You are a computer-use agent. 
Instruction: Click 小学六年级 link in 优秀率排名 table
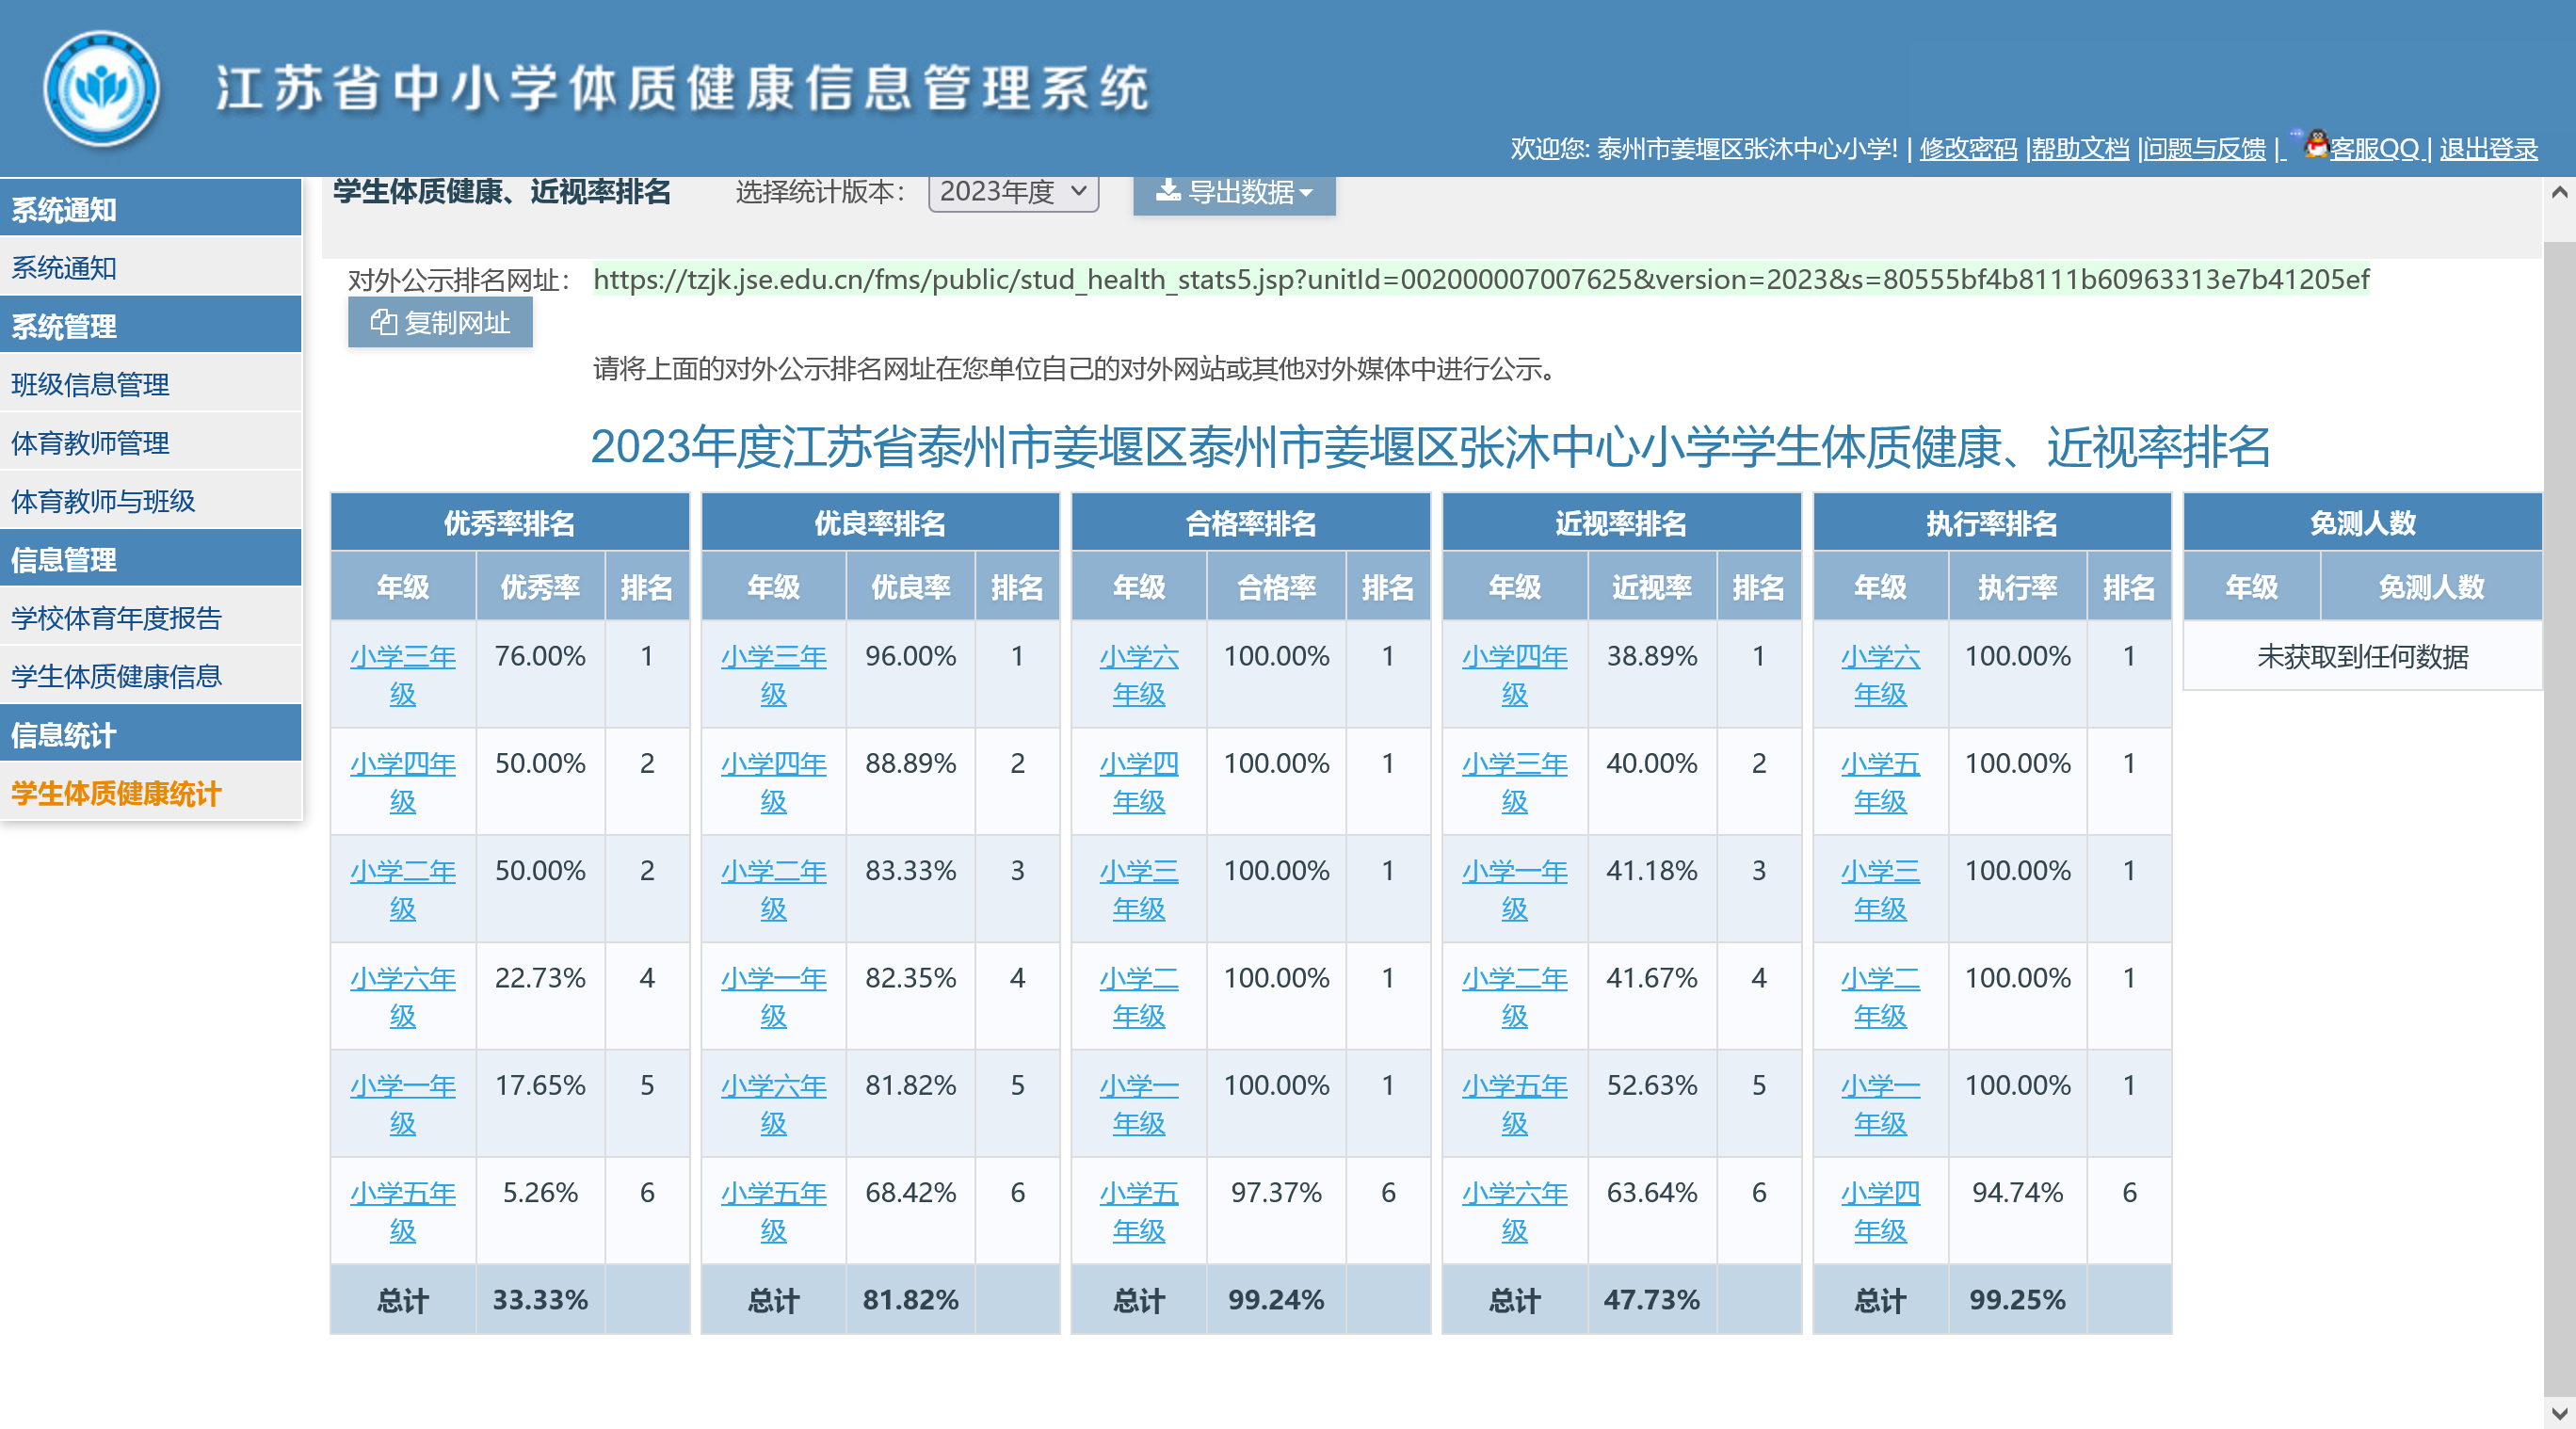(x=403, y=996)
